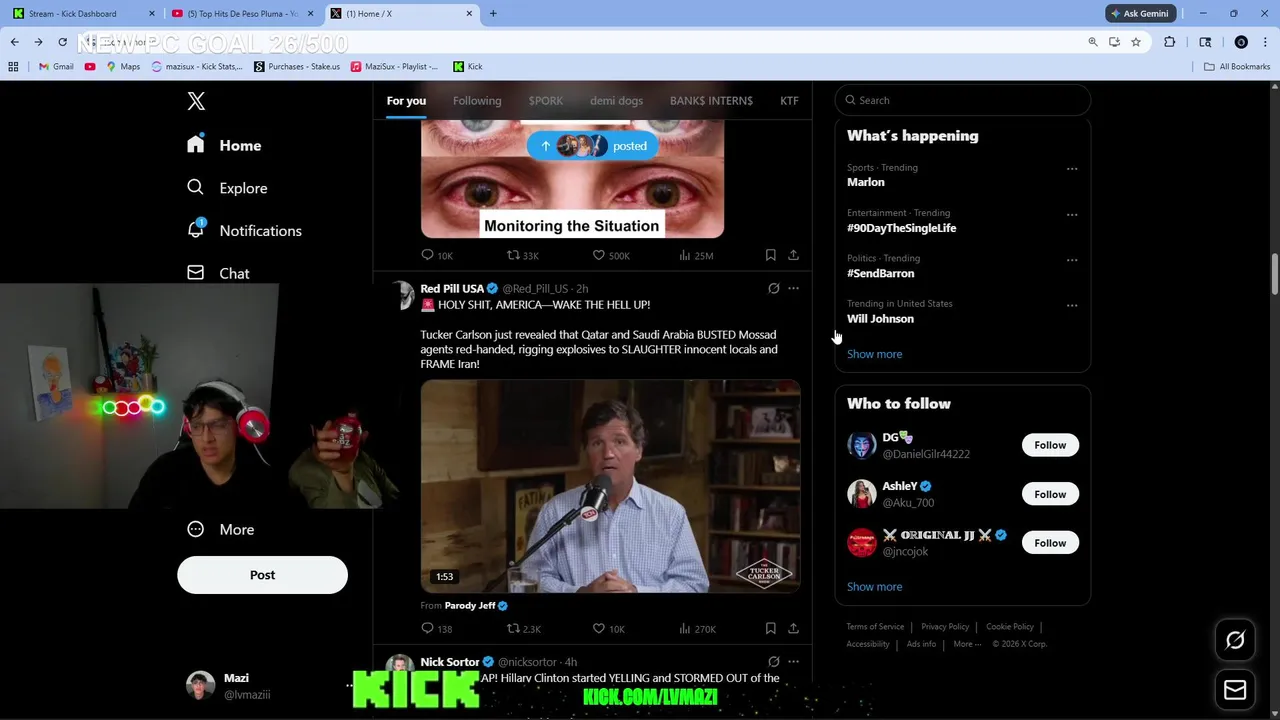Open the All Bookmarks folder
Image resolution: width=1280 pixels, height=720 pixels.
coord(1237,67)
